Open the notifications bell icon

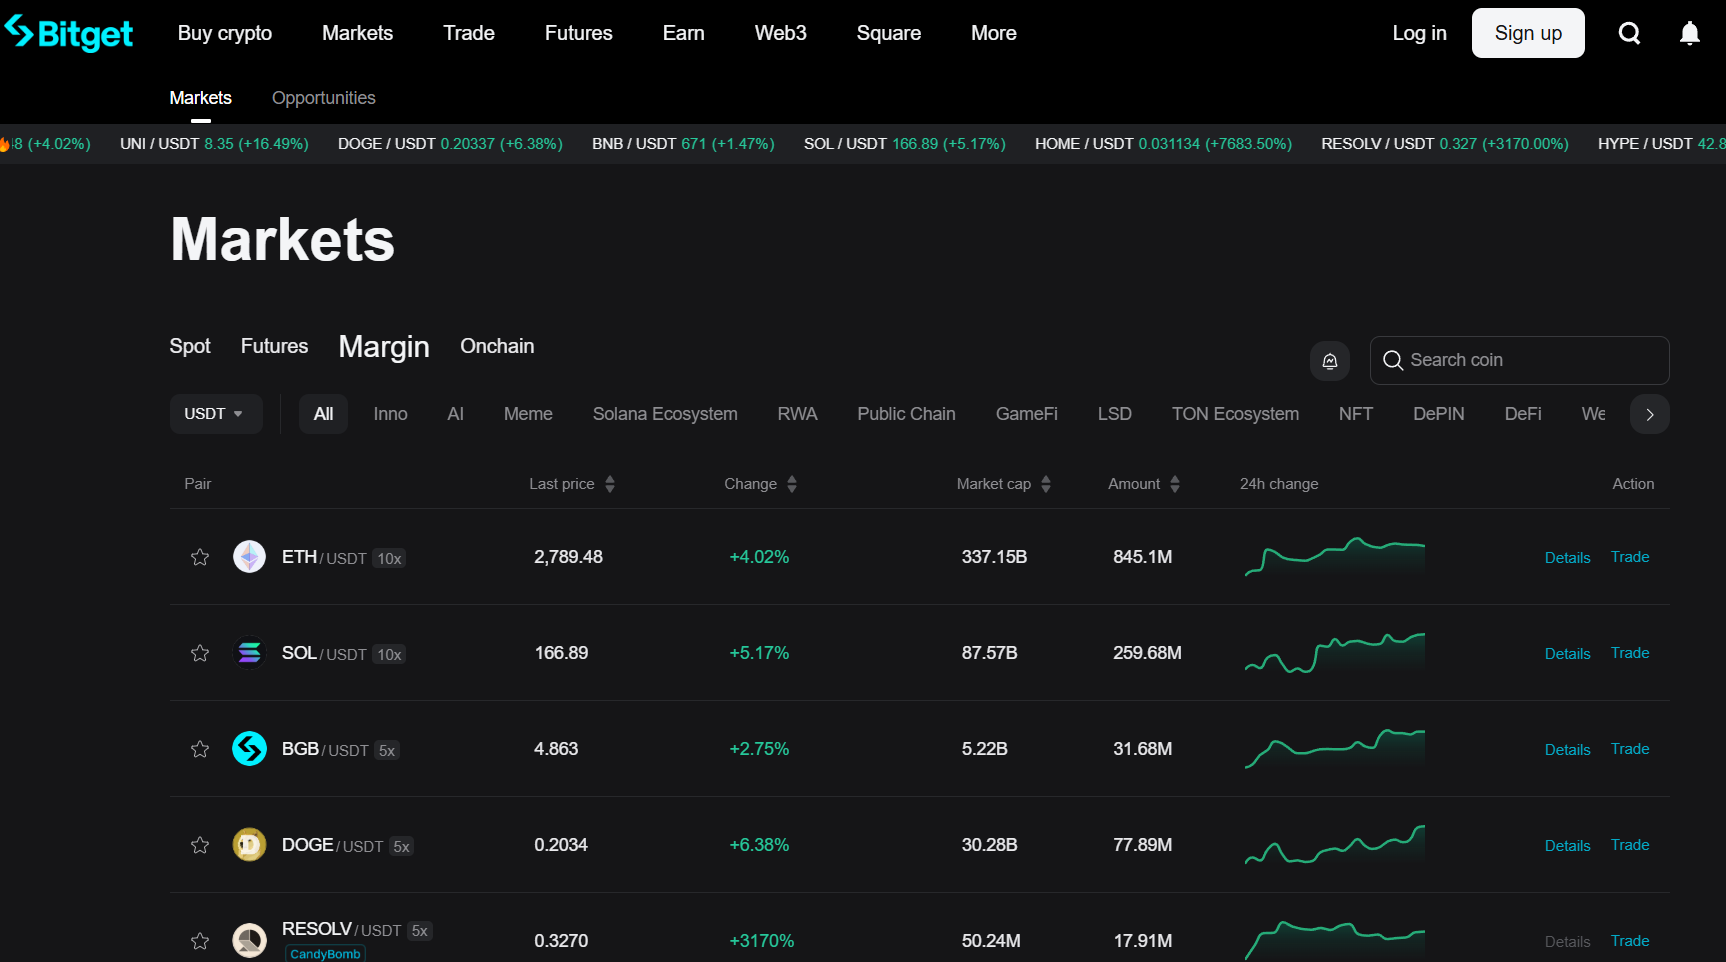[1690, 33]
